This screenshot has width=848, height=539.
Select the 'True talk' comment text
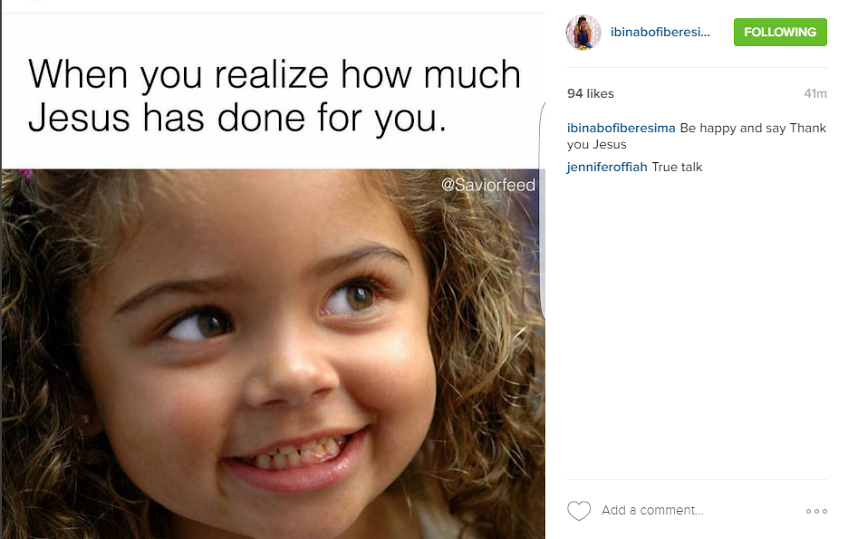point(677,167)
